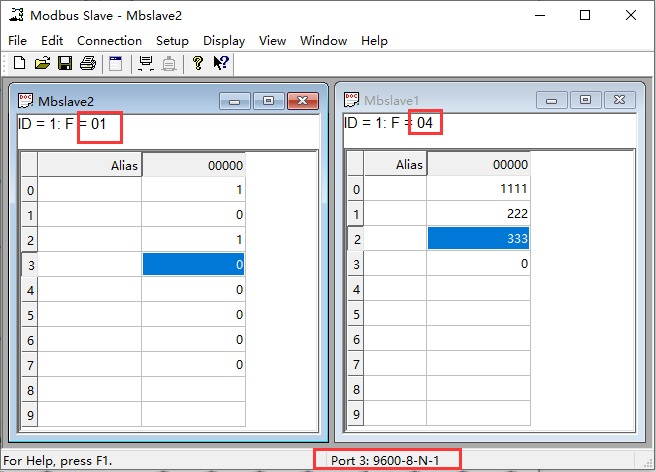Screen dimensions: 656x472
Task: Open the Window menu
Action: click(323, 41)
